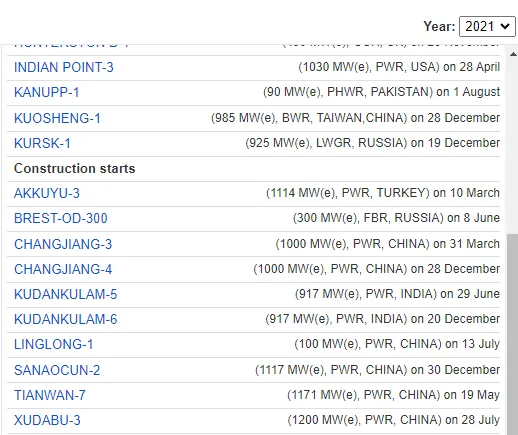Open the KANUPP-1 reactor link

coord(46,92)
